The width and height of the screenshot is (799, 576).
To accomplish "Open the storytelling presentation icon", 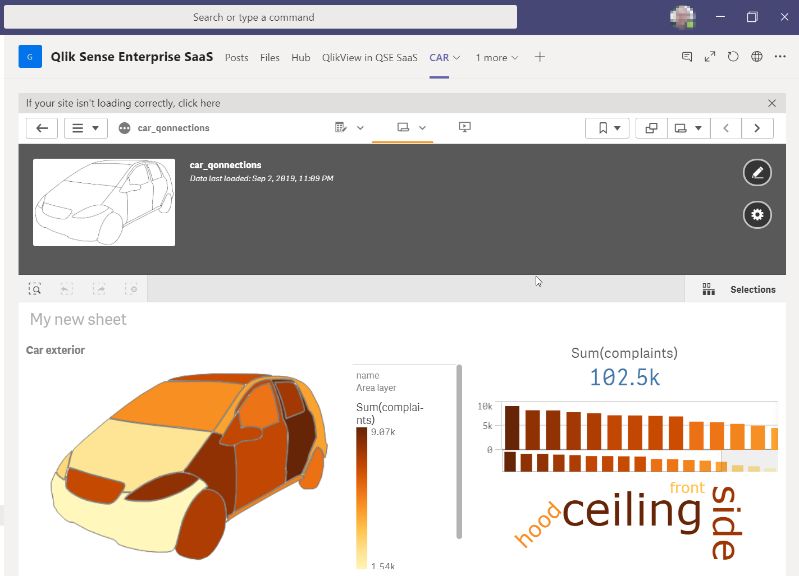I will [465, 127].
